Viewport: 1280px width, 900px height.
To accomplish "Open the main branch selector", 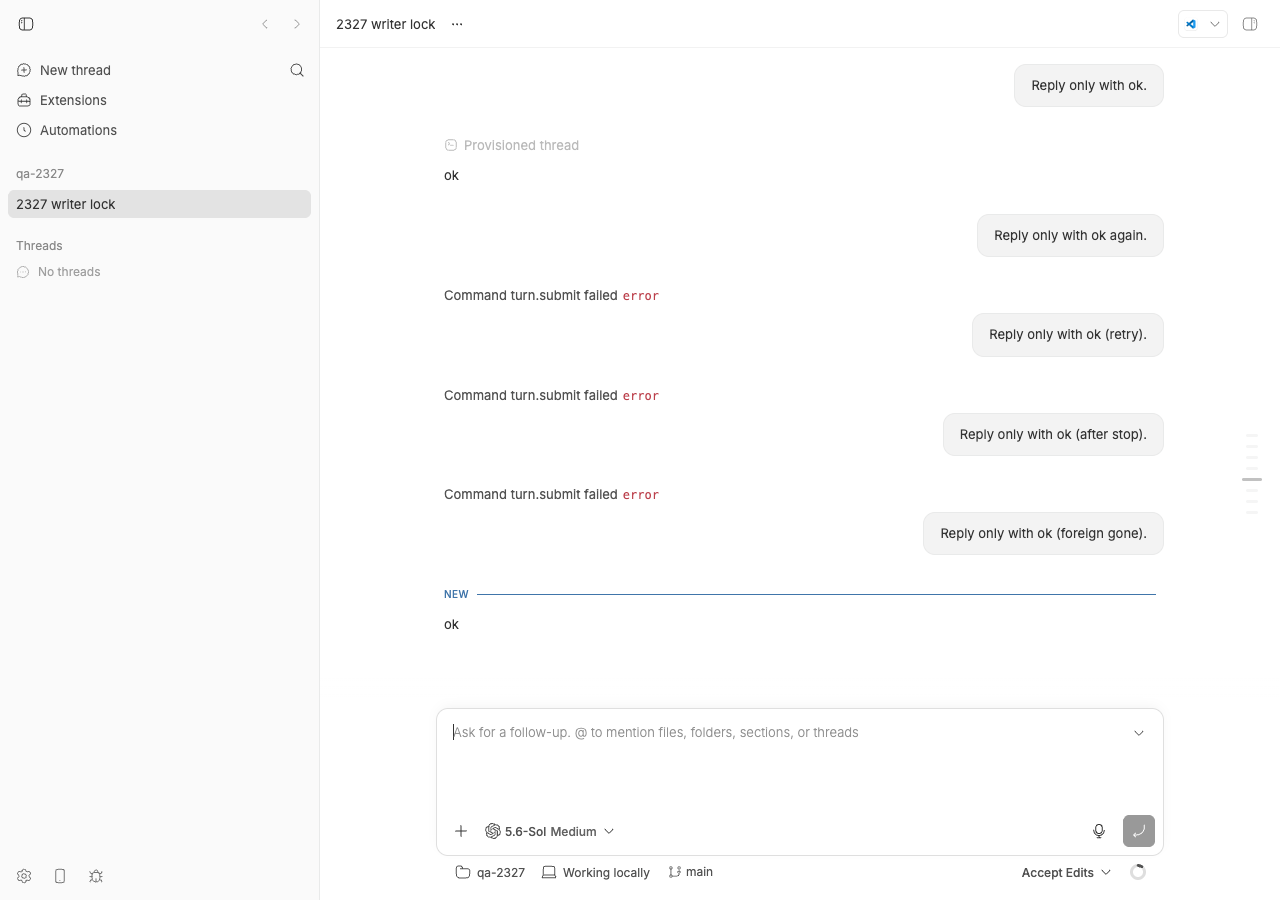I will pos(691,872).
